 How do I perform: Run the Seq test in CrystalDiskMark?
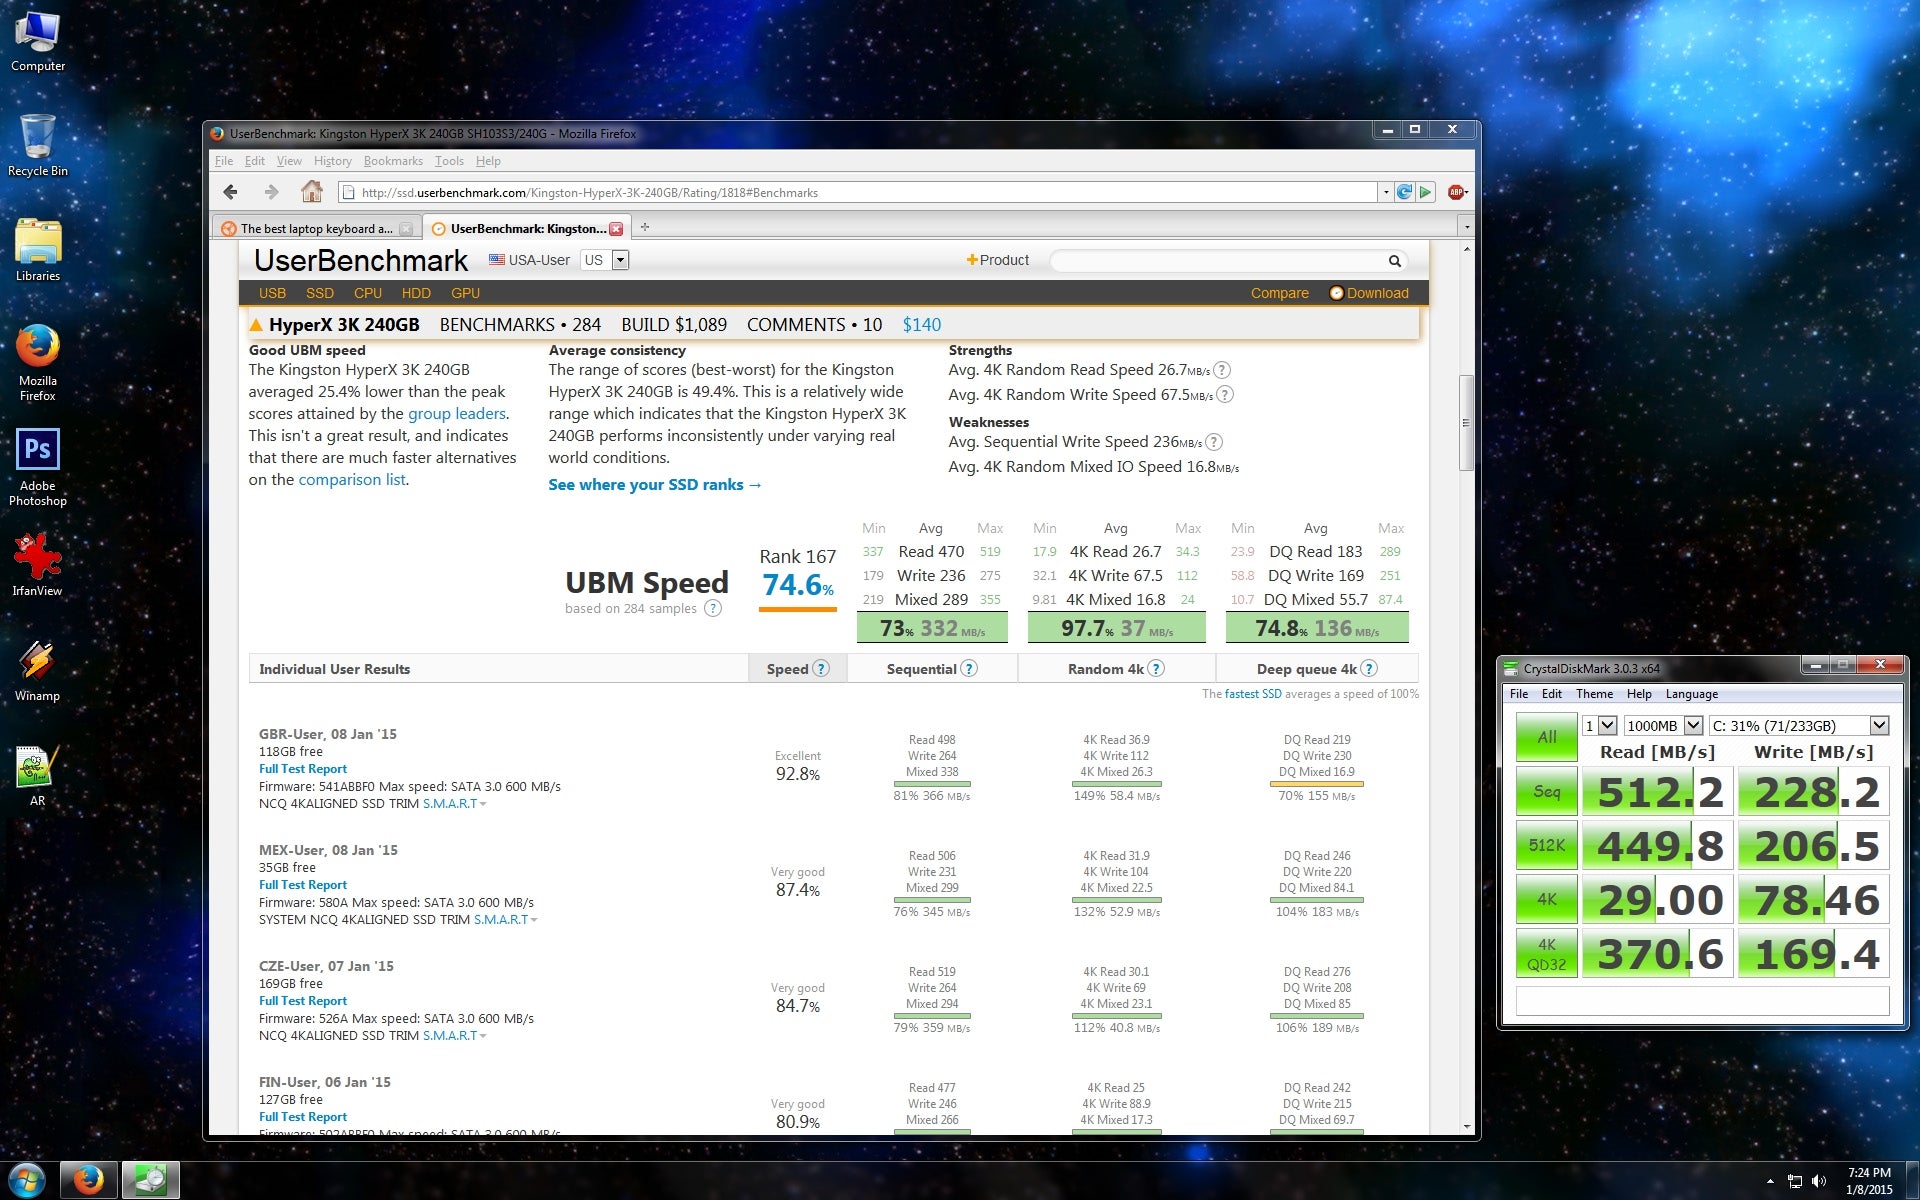tap(1546, 791)
